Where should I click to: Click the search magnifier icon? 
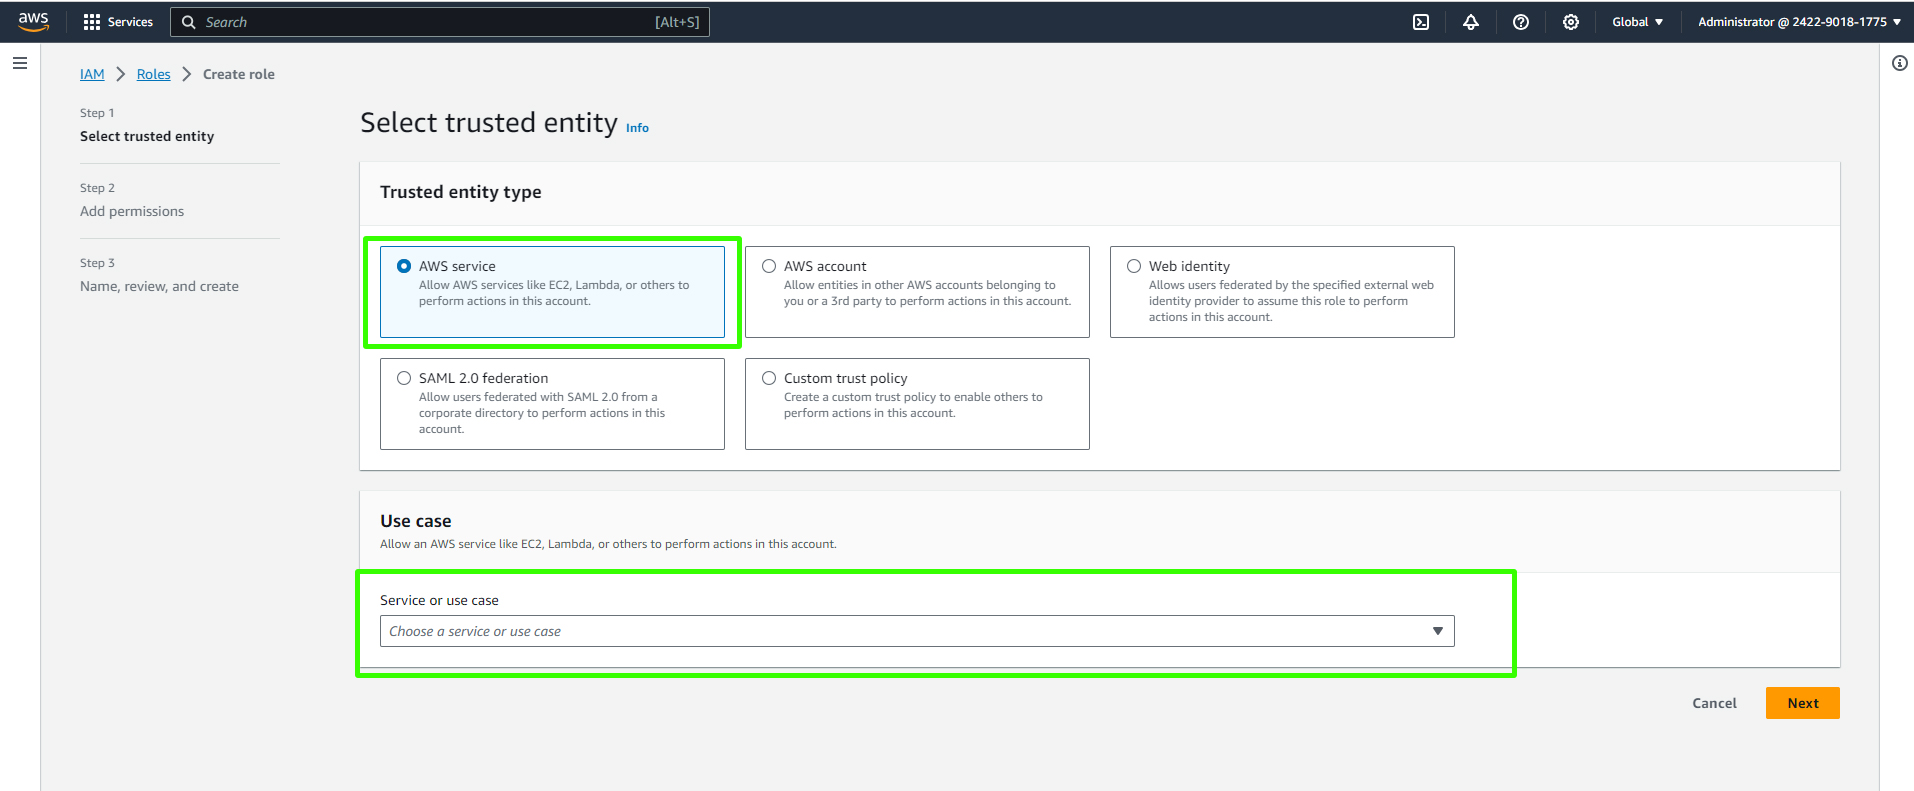pos(188,22)
